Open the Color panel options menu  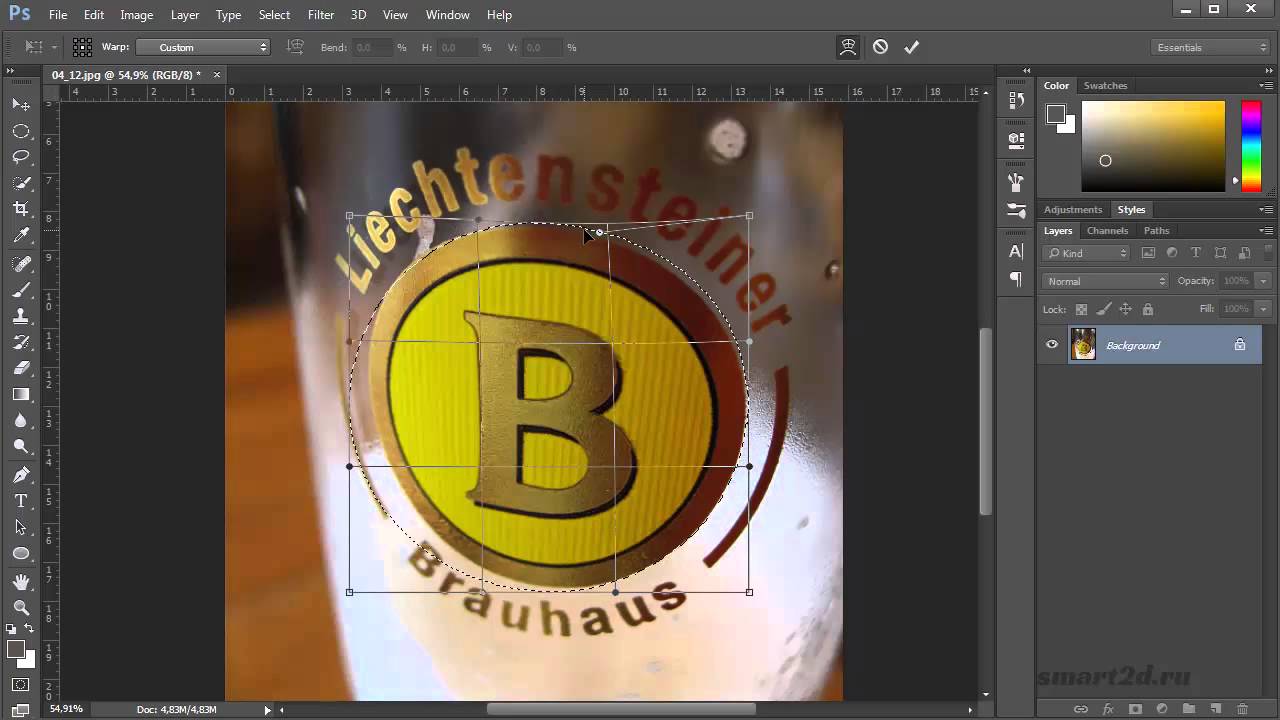click(x=1265, y=86)
